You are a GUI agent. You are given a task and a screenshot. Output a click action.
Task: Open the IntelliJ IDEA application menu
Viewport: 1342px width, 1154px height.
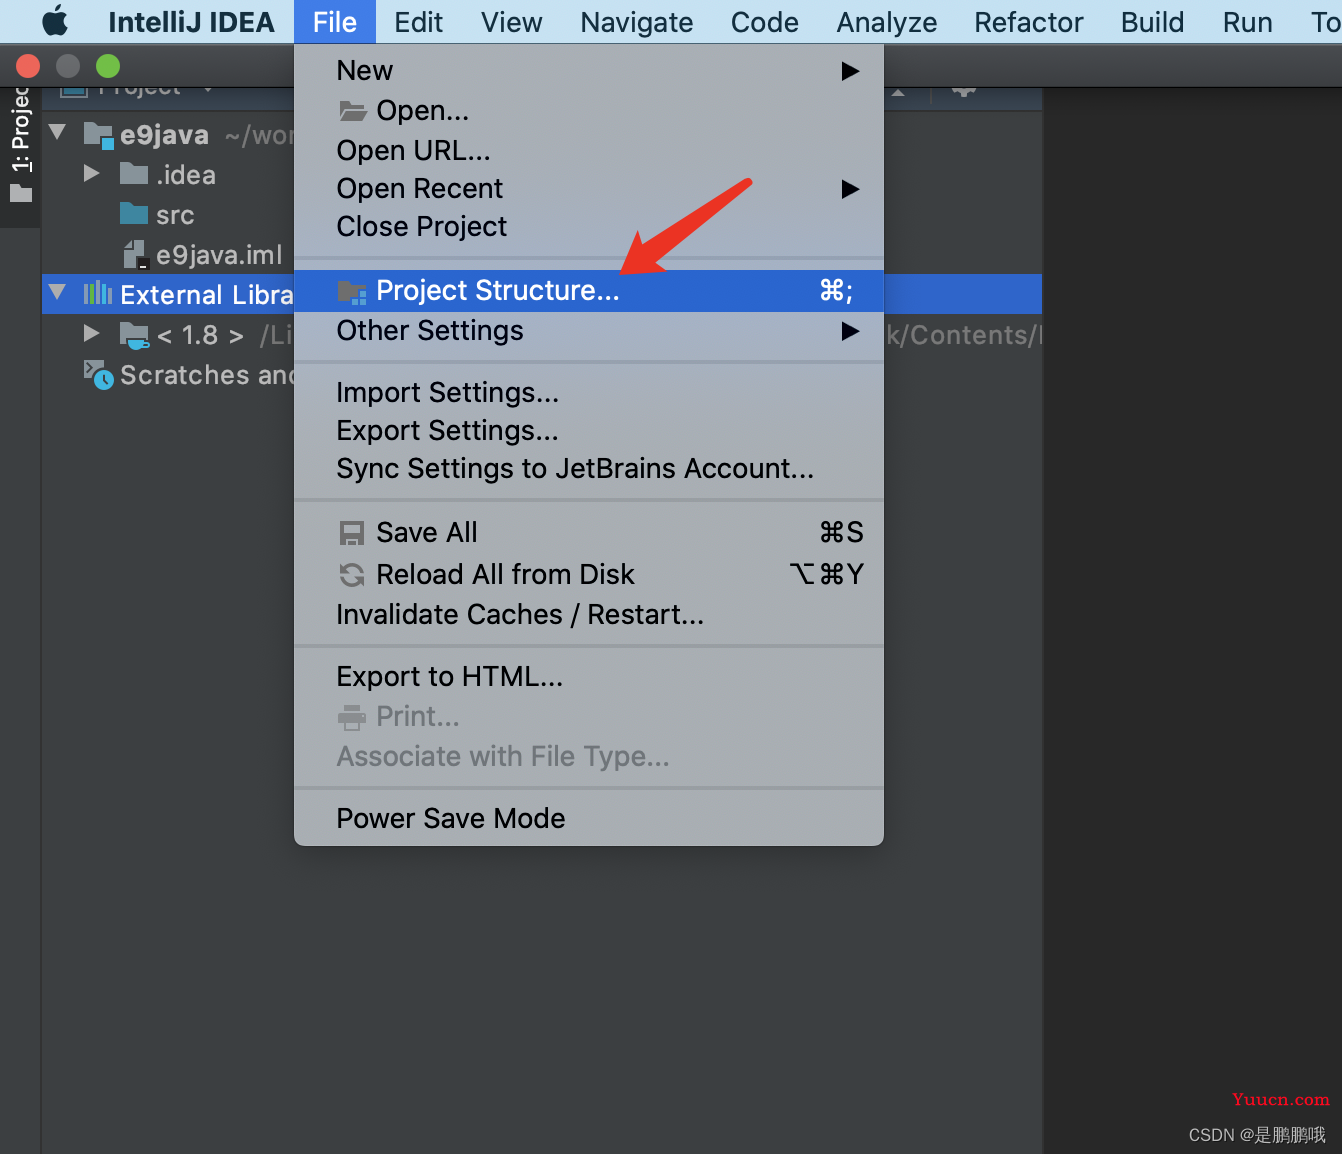pos(191,22)
